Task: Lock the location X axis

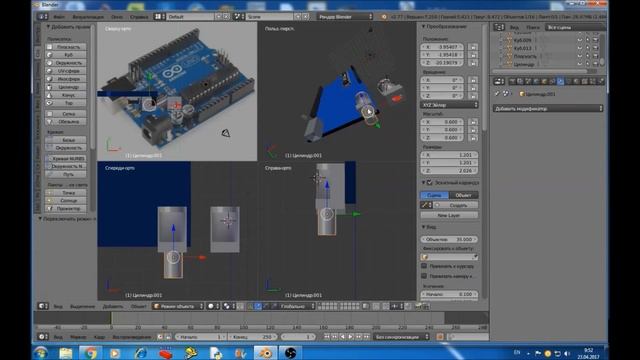Action: (473, 47)
